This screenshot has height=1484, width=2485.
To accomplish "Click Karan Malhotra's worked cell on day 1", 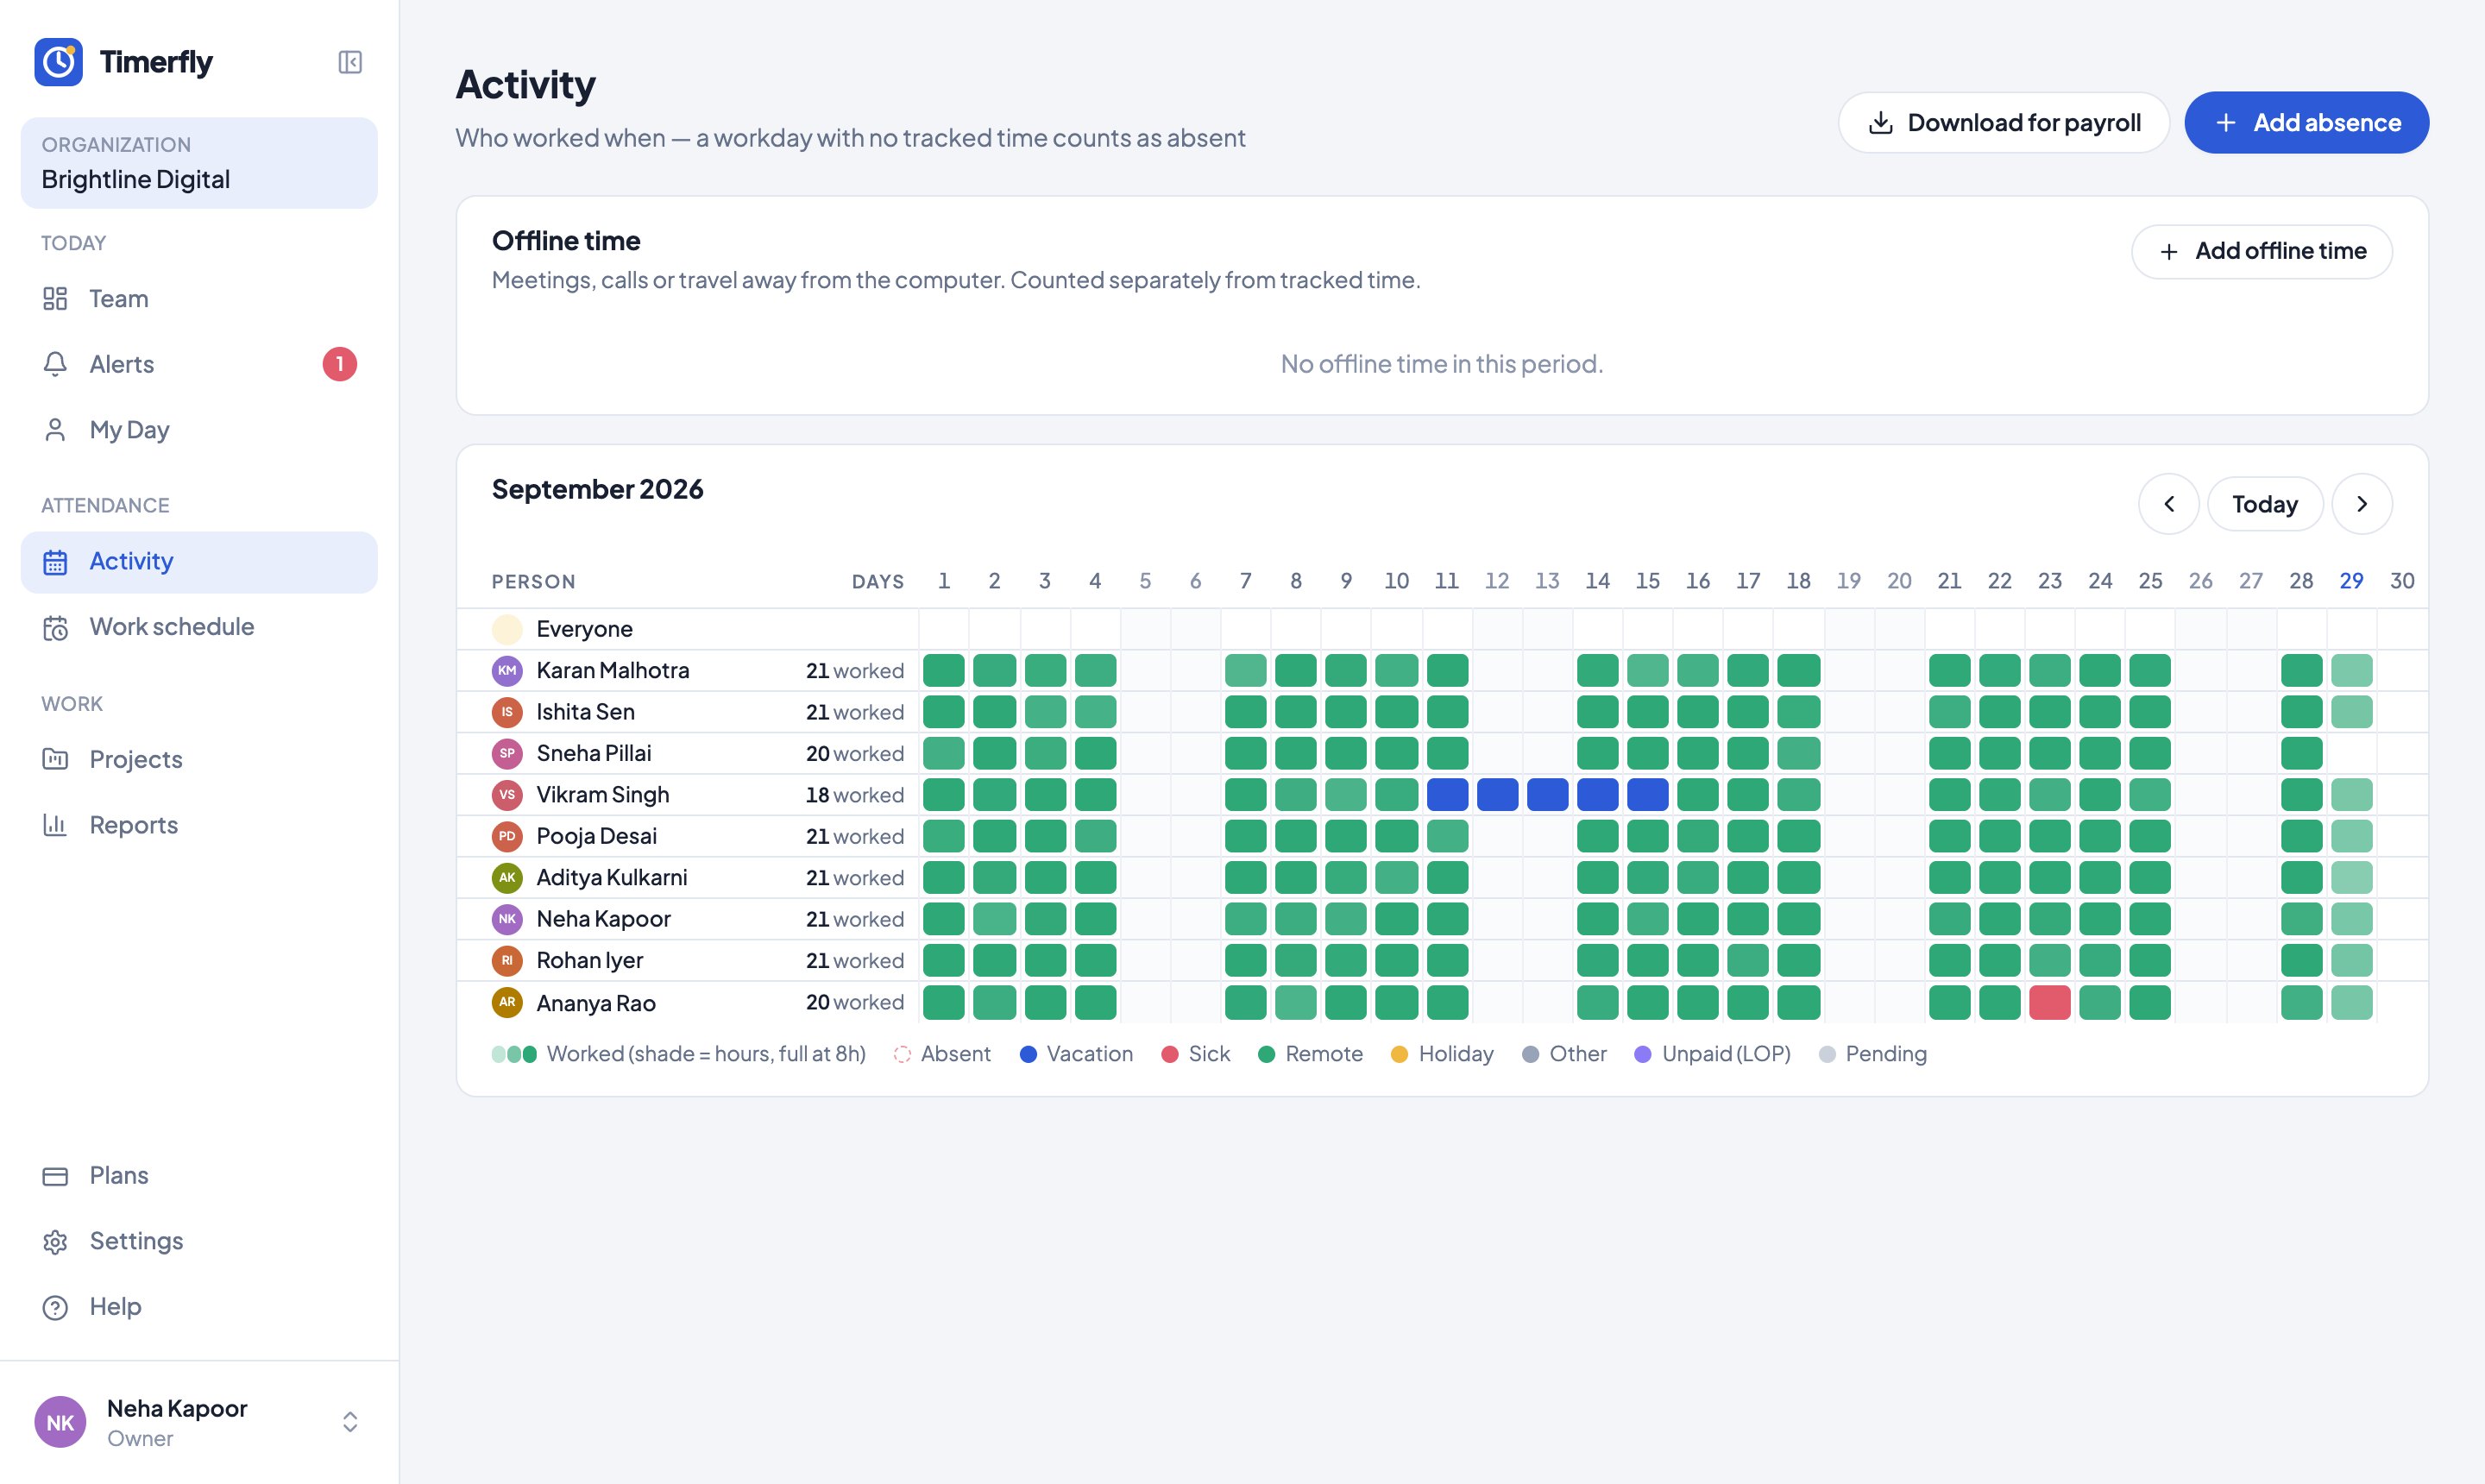I will (x=944, y=670).
